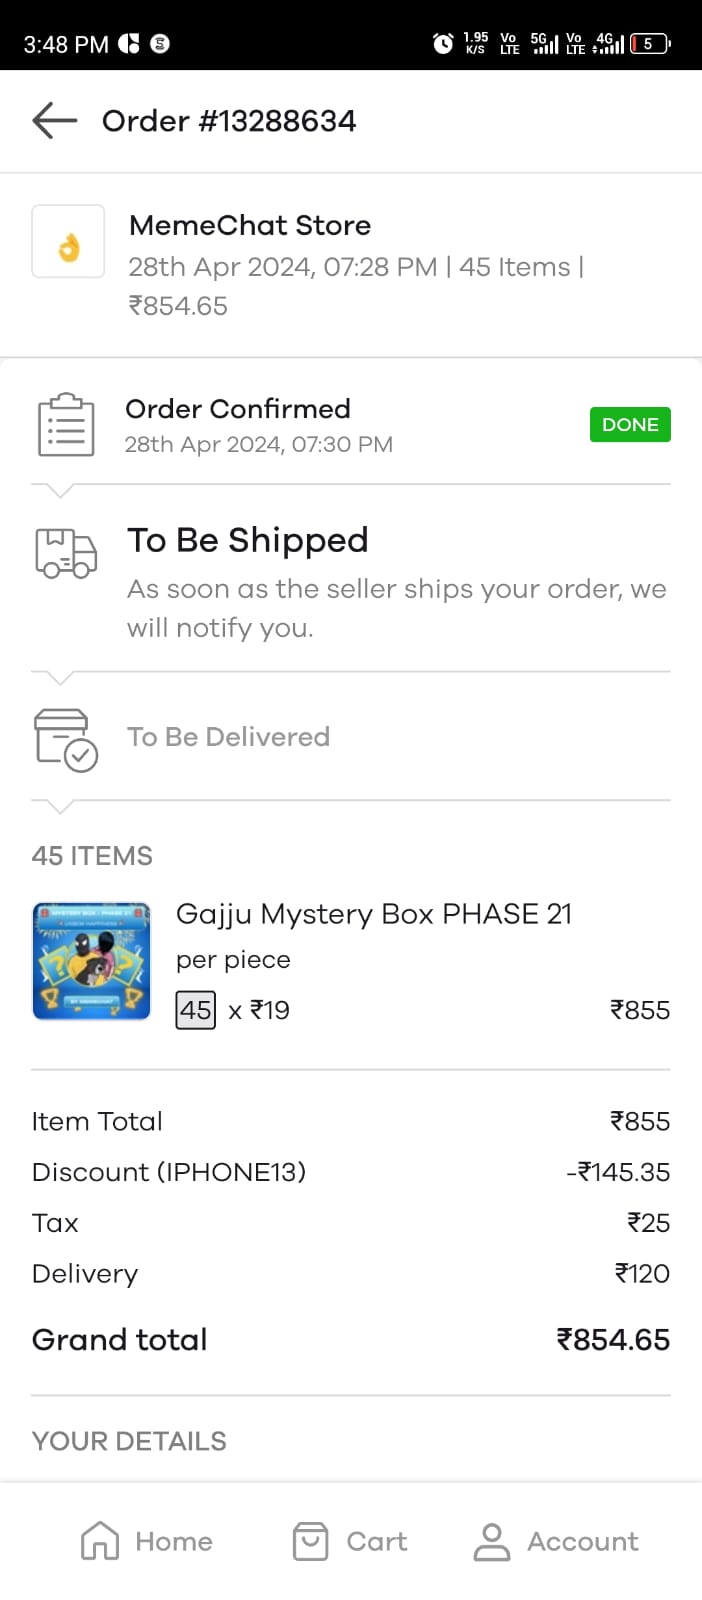Tap the Cart bag icon
Image resolution: width=702 pixels, height=1600 pixels.
coord(310,1541)
